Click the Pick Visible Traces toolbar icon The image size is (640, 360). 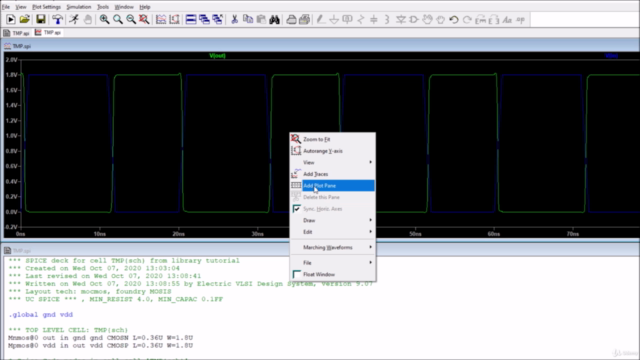161,19
